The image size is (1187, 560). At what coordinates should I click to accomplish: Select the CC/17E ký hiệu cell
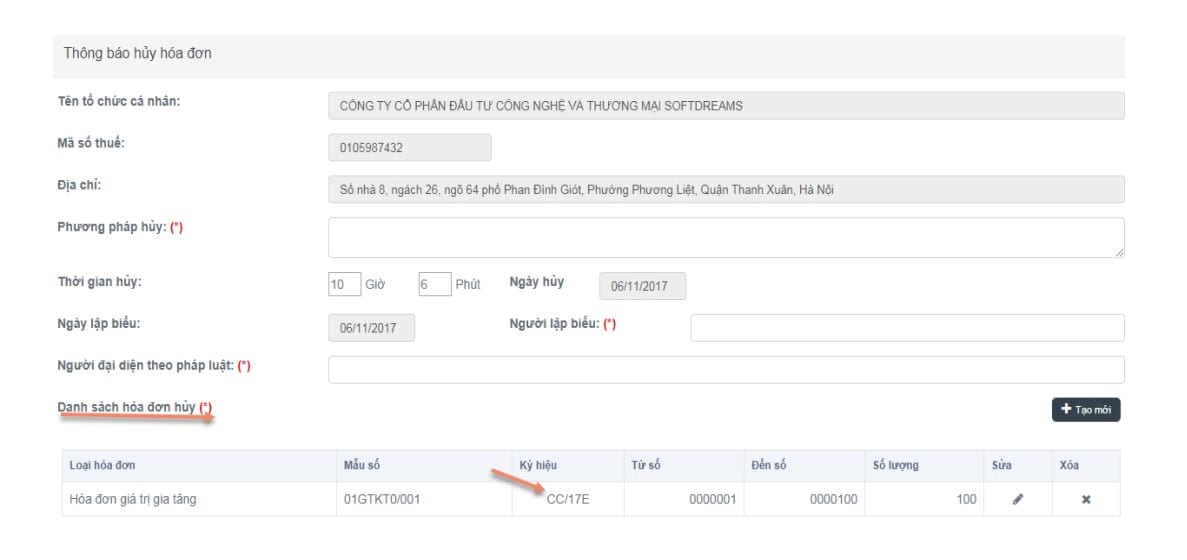tap(567, 500)
